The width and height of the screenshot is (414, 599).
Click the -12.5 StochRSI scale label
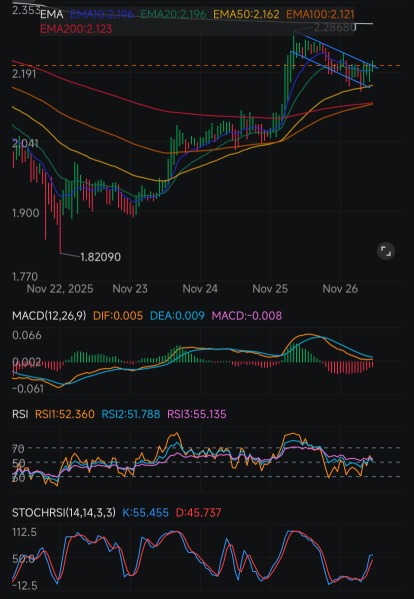point(25,585)
